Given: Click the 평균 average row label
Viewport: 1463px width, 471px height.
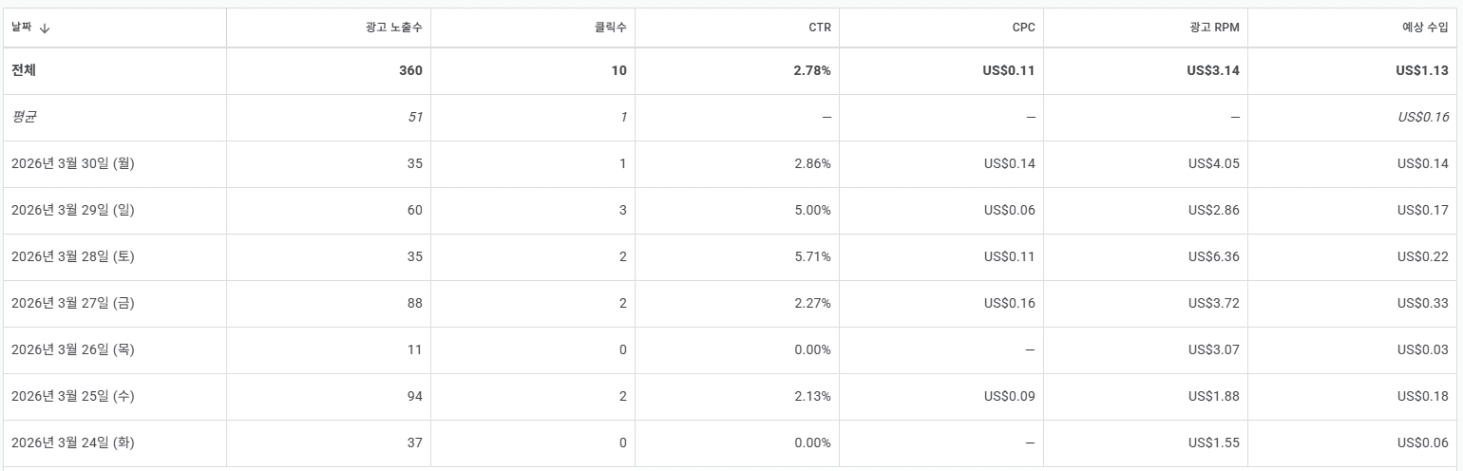Looking at the screenshot, I should click(23, 118).
